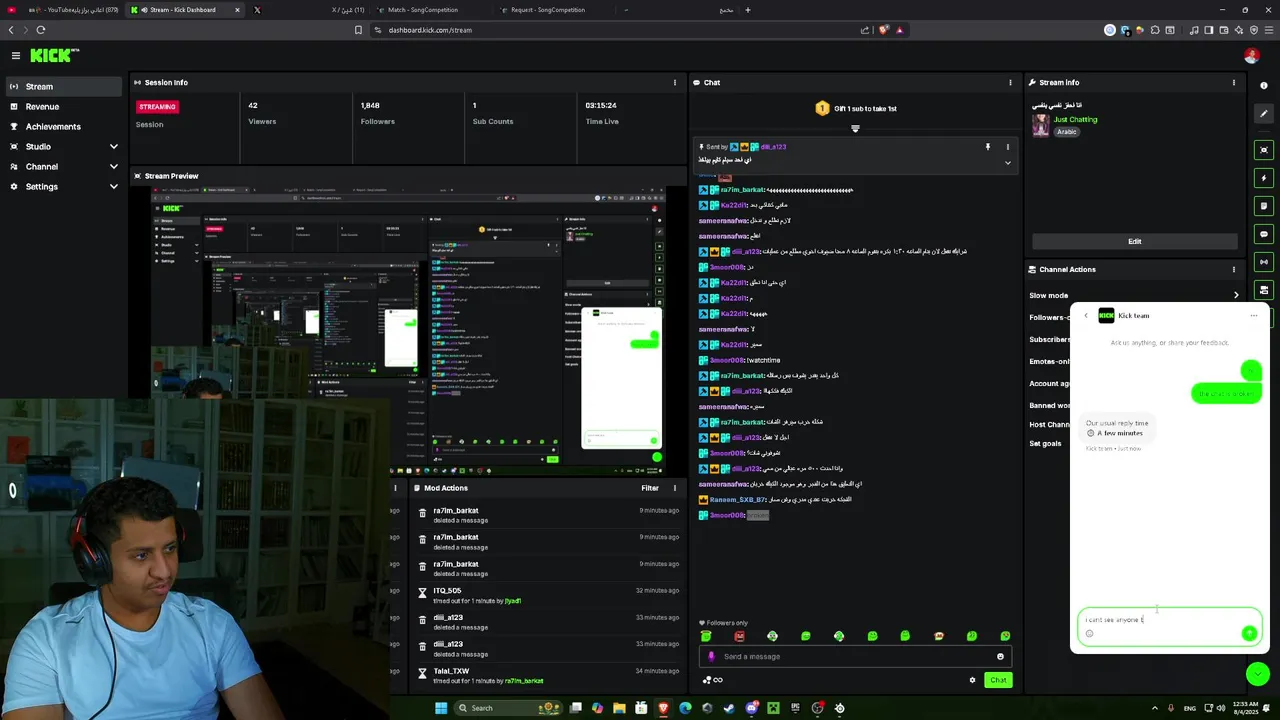The height and width of the screenshot is (720, 1280).
Task: Show hidden system tray icons
Action: tap(1155, 708)
